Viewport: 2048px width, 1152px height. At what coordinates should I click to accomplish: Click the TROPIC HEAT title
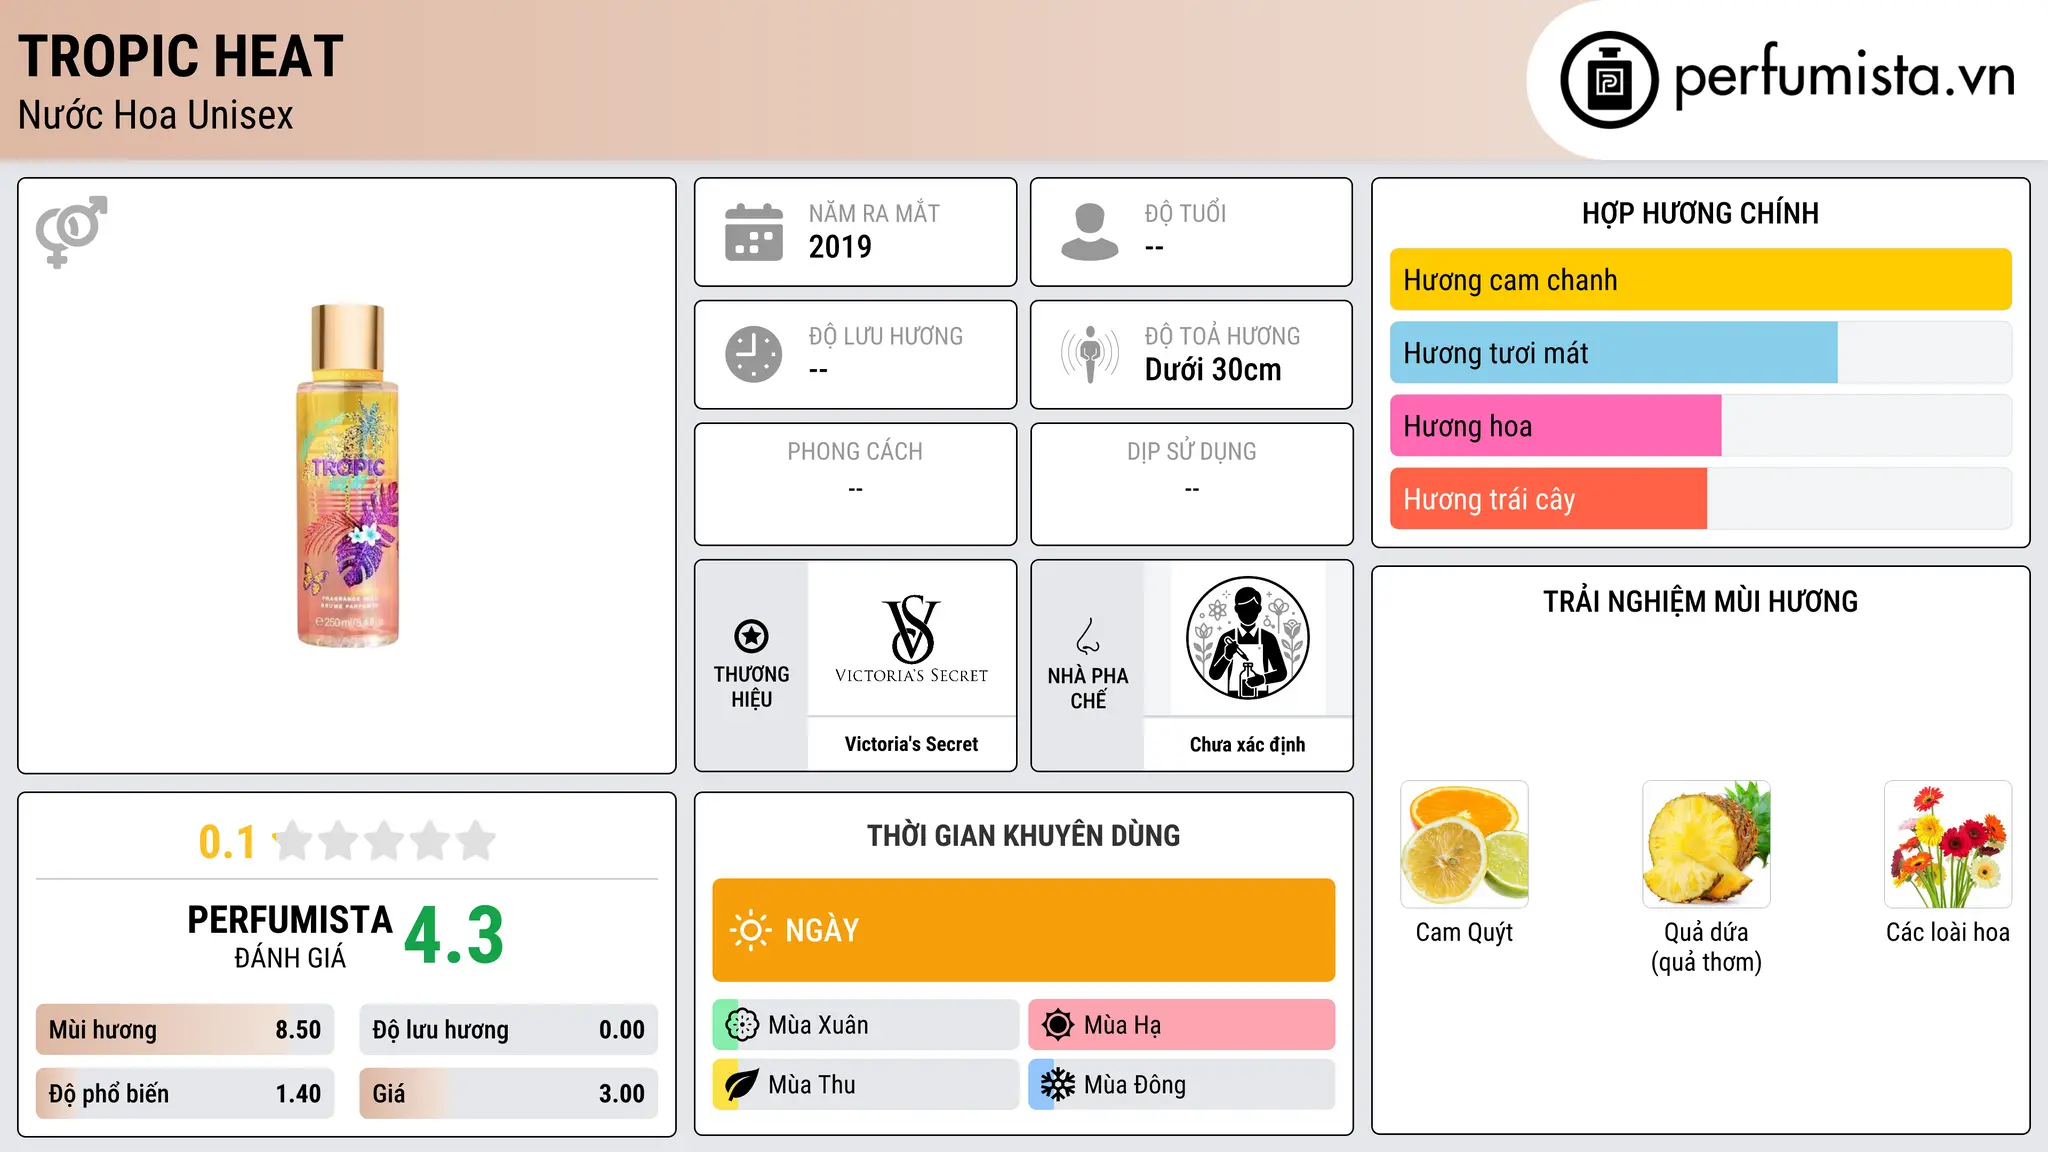pyautogui.click(x=181, y=56)
